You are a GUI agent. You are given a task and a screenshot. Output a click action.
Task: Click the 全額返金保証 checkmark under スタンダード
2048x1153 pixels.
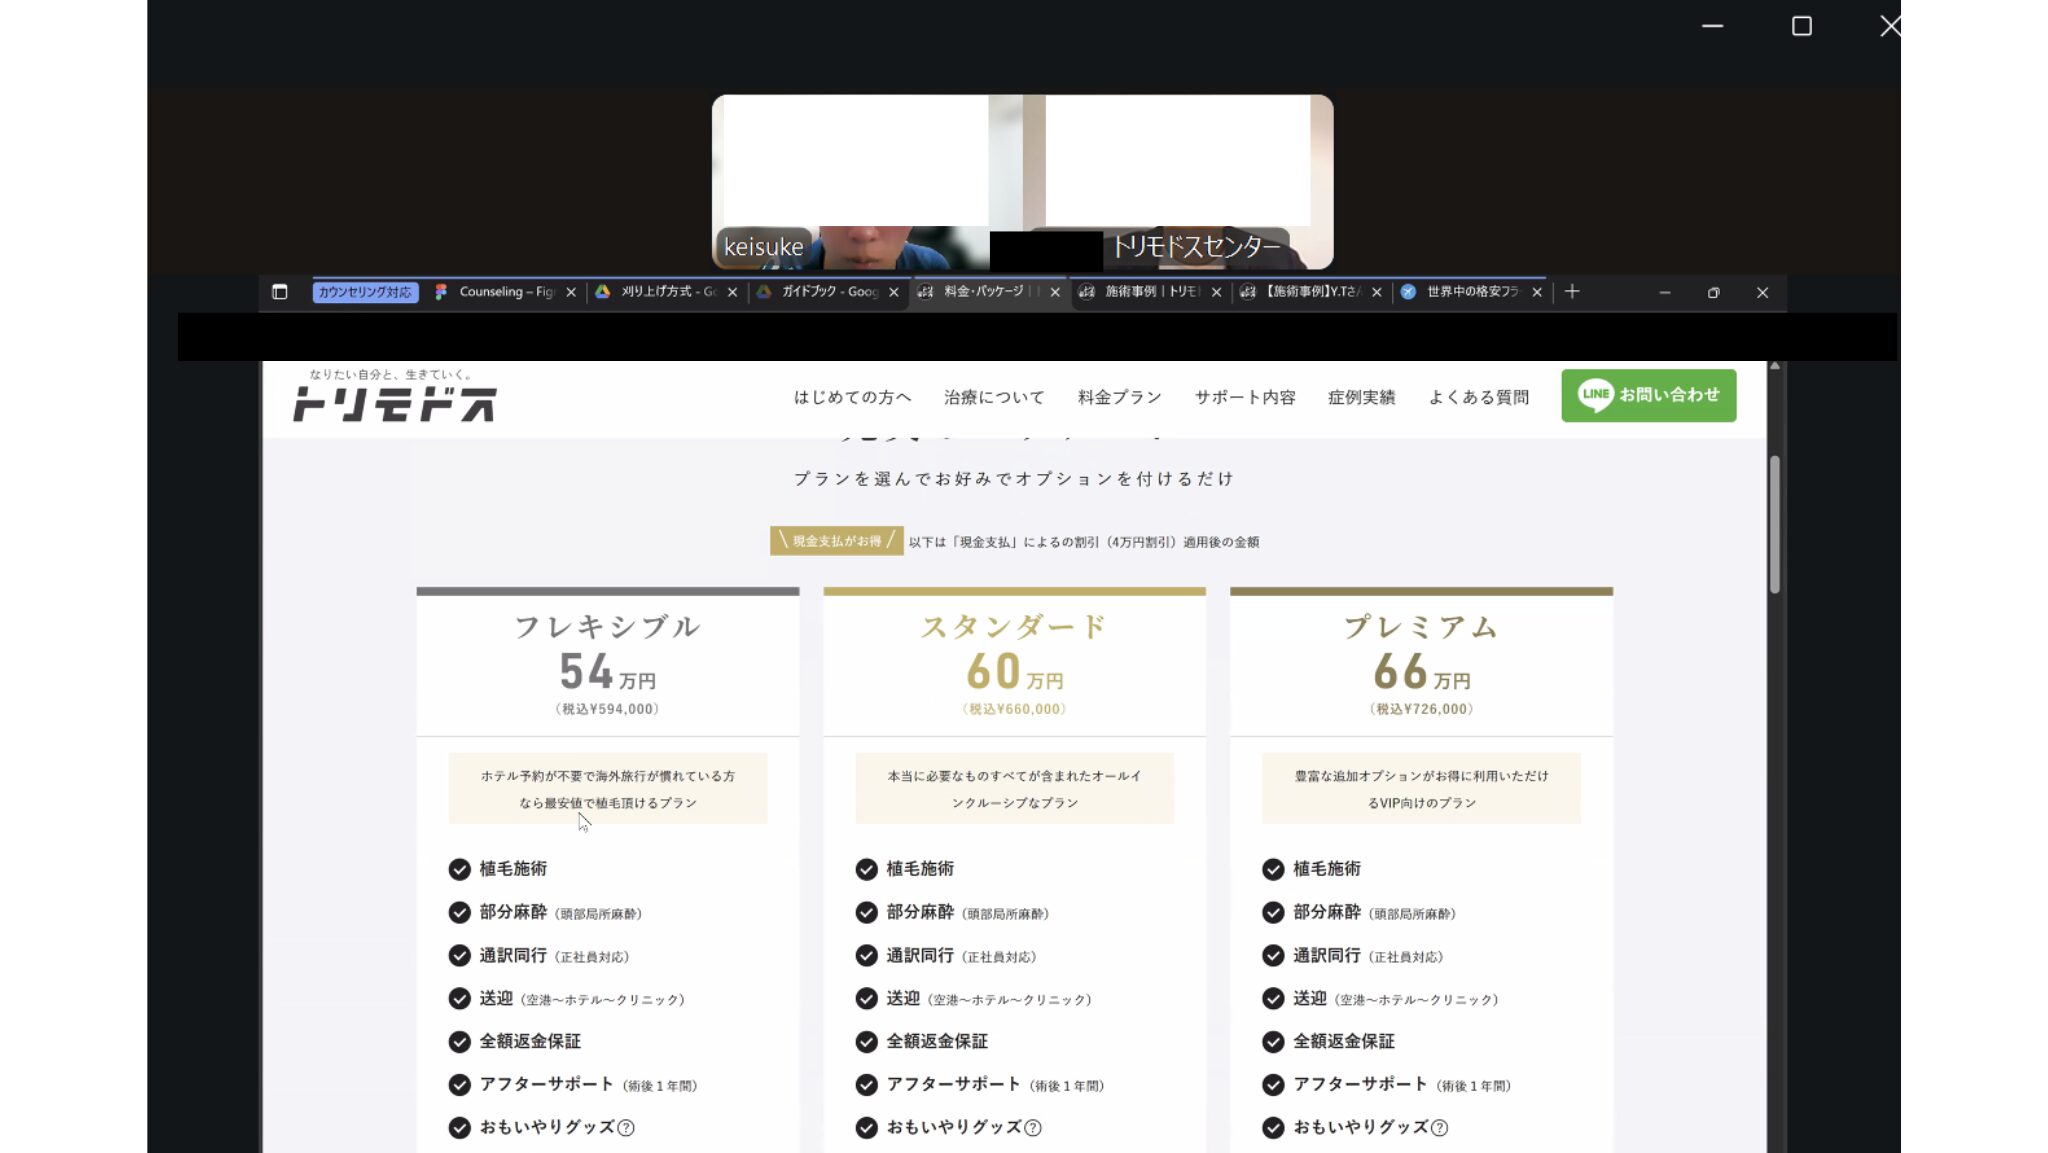click(866, 1042)
